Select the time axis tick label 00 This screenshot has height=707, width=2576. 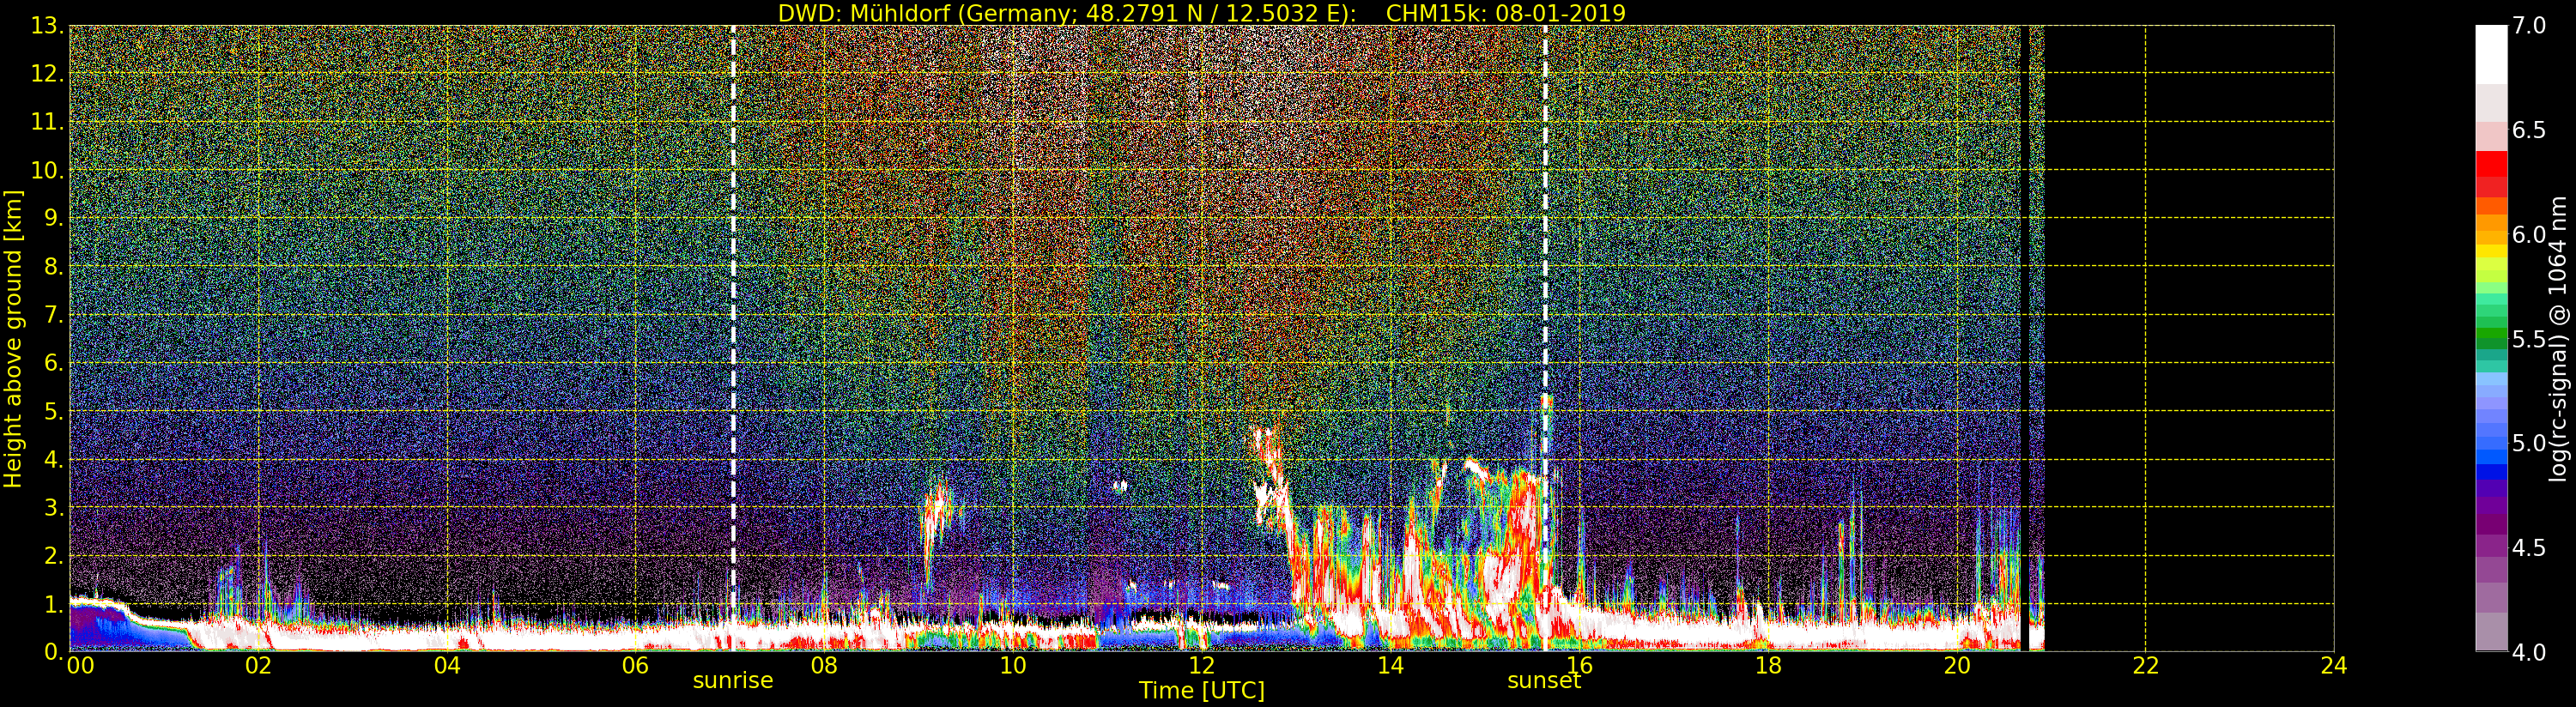pos(80,666)
